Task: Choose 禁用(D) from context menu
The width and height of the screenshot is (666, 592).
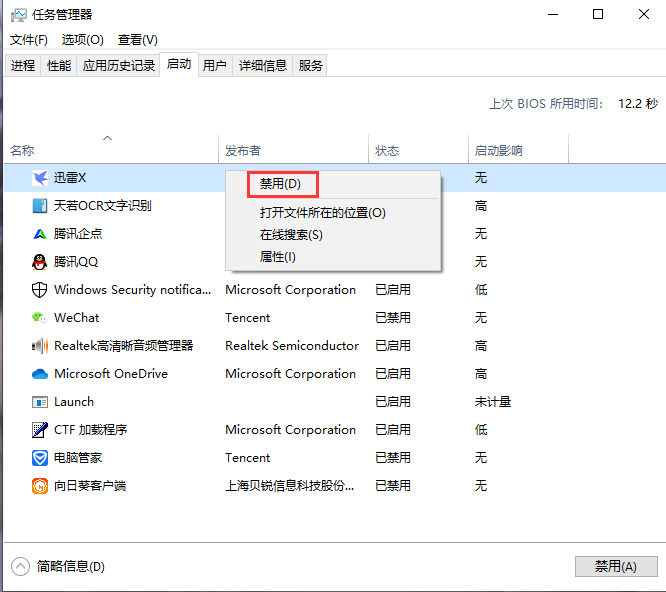Action: 280,184
